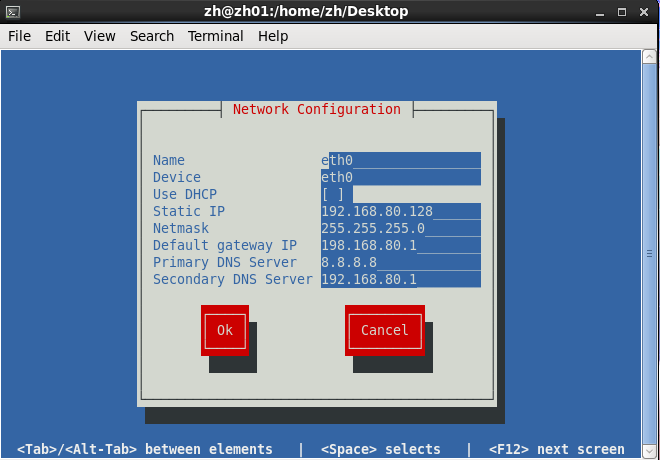
Task: Open the Terminal menu
Action: [x=216, y=36]
